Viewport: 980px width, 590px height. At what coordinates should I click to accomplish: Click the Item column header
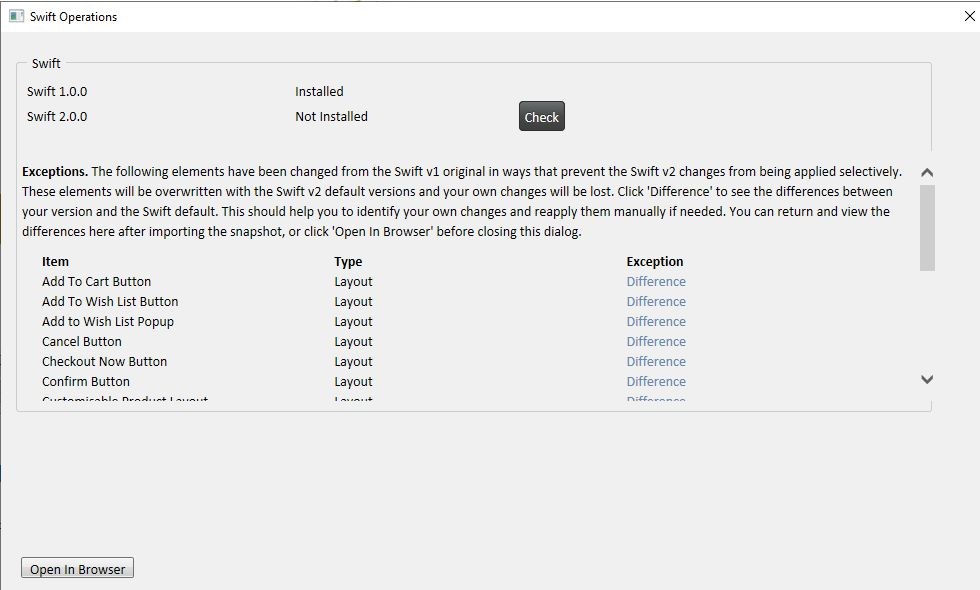55,262
